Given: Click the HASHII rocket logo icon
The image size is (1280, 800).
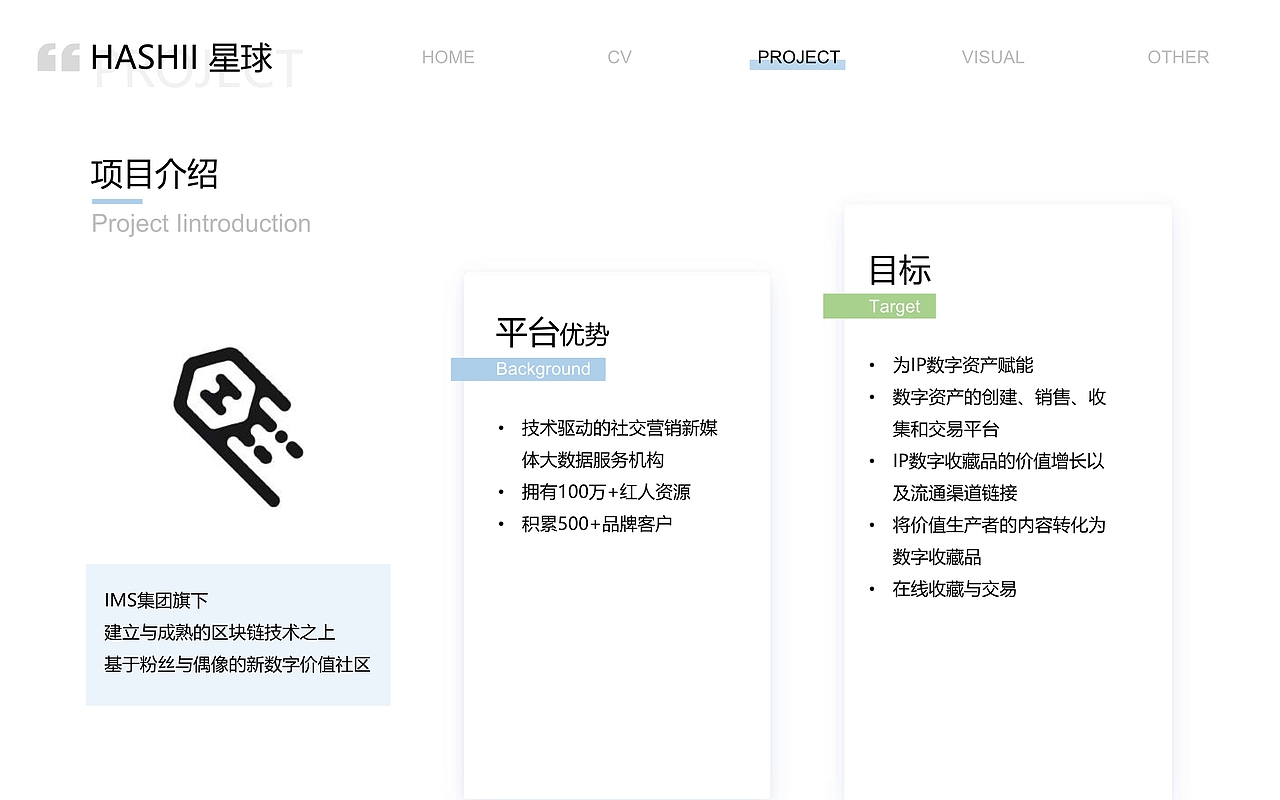Looking at the screenshot, I should (238, 426).
